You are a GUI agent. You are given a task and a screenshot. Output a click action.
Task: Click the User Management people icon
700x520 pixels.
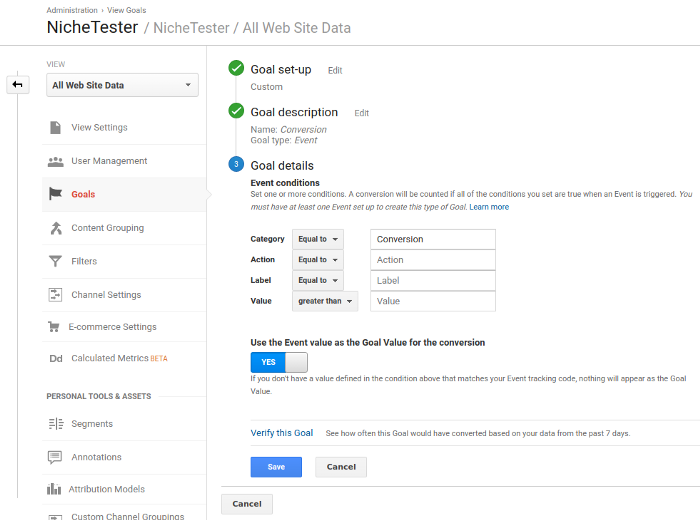pyautogui.click(x=55, y=161)
